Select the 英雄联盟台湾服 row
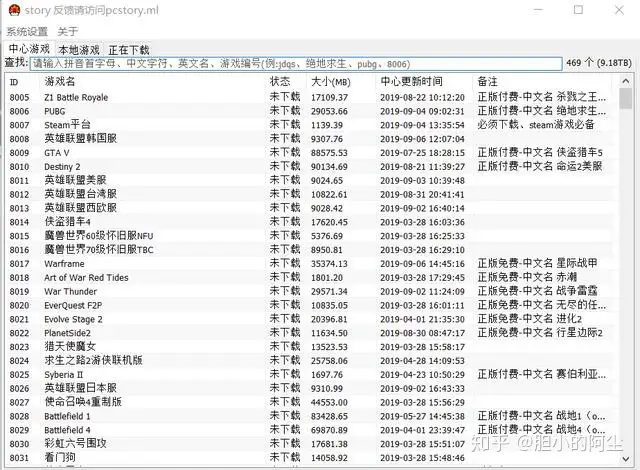This screenshot has height=470, width=640. (309, 194)
